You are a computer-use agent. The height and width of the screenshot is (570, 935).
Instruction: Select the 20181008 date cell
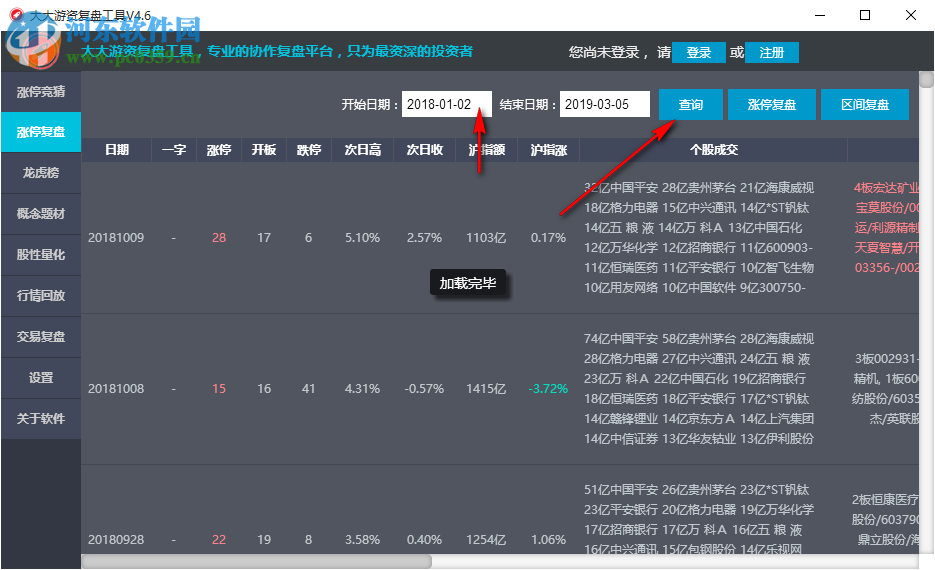116,389
